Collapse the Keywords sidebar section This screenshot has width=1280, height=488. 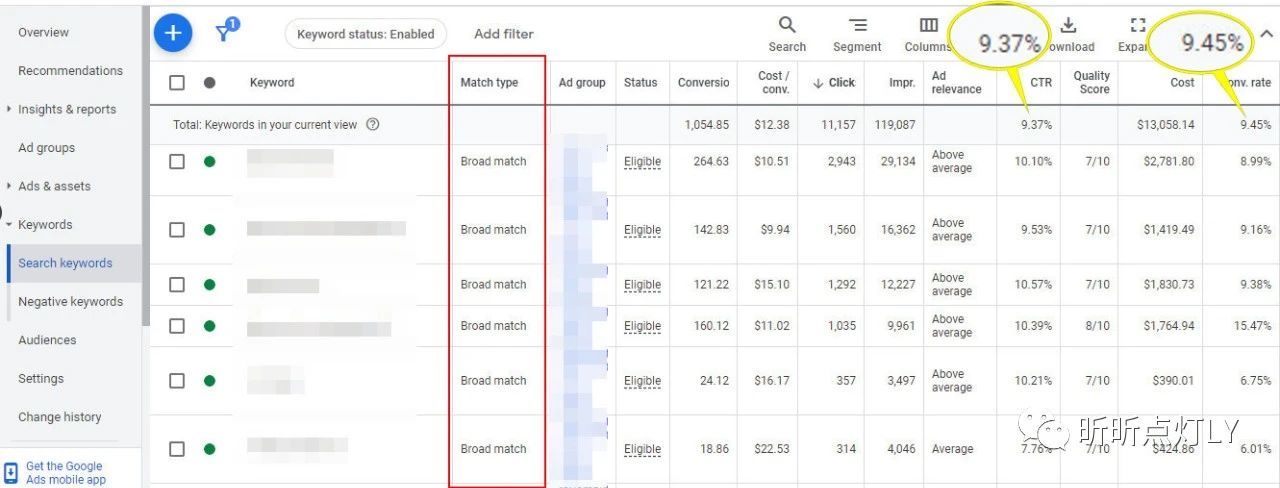click(9, 225)
